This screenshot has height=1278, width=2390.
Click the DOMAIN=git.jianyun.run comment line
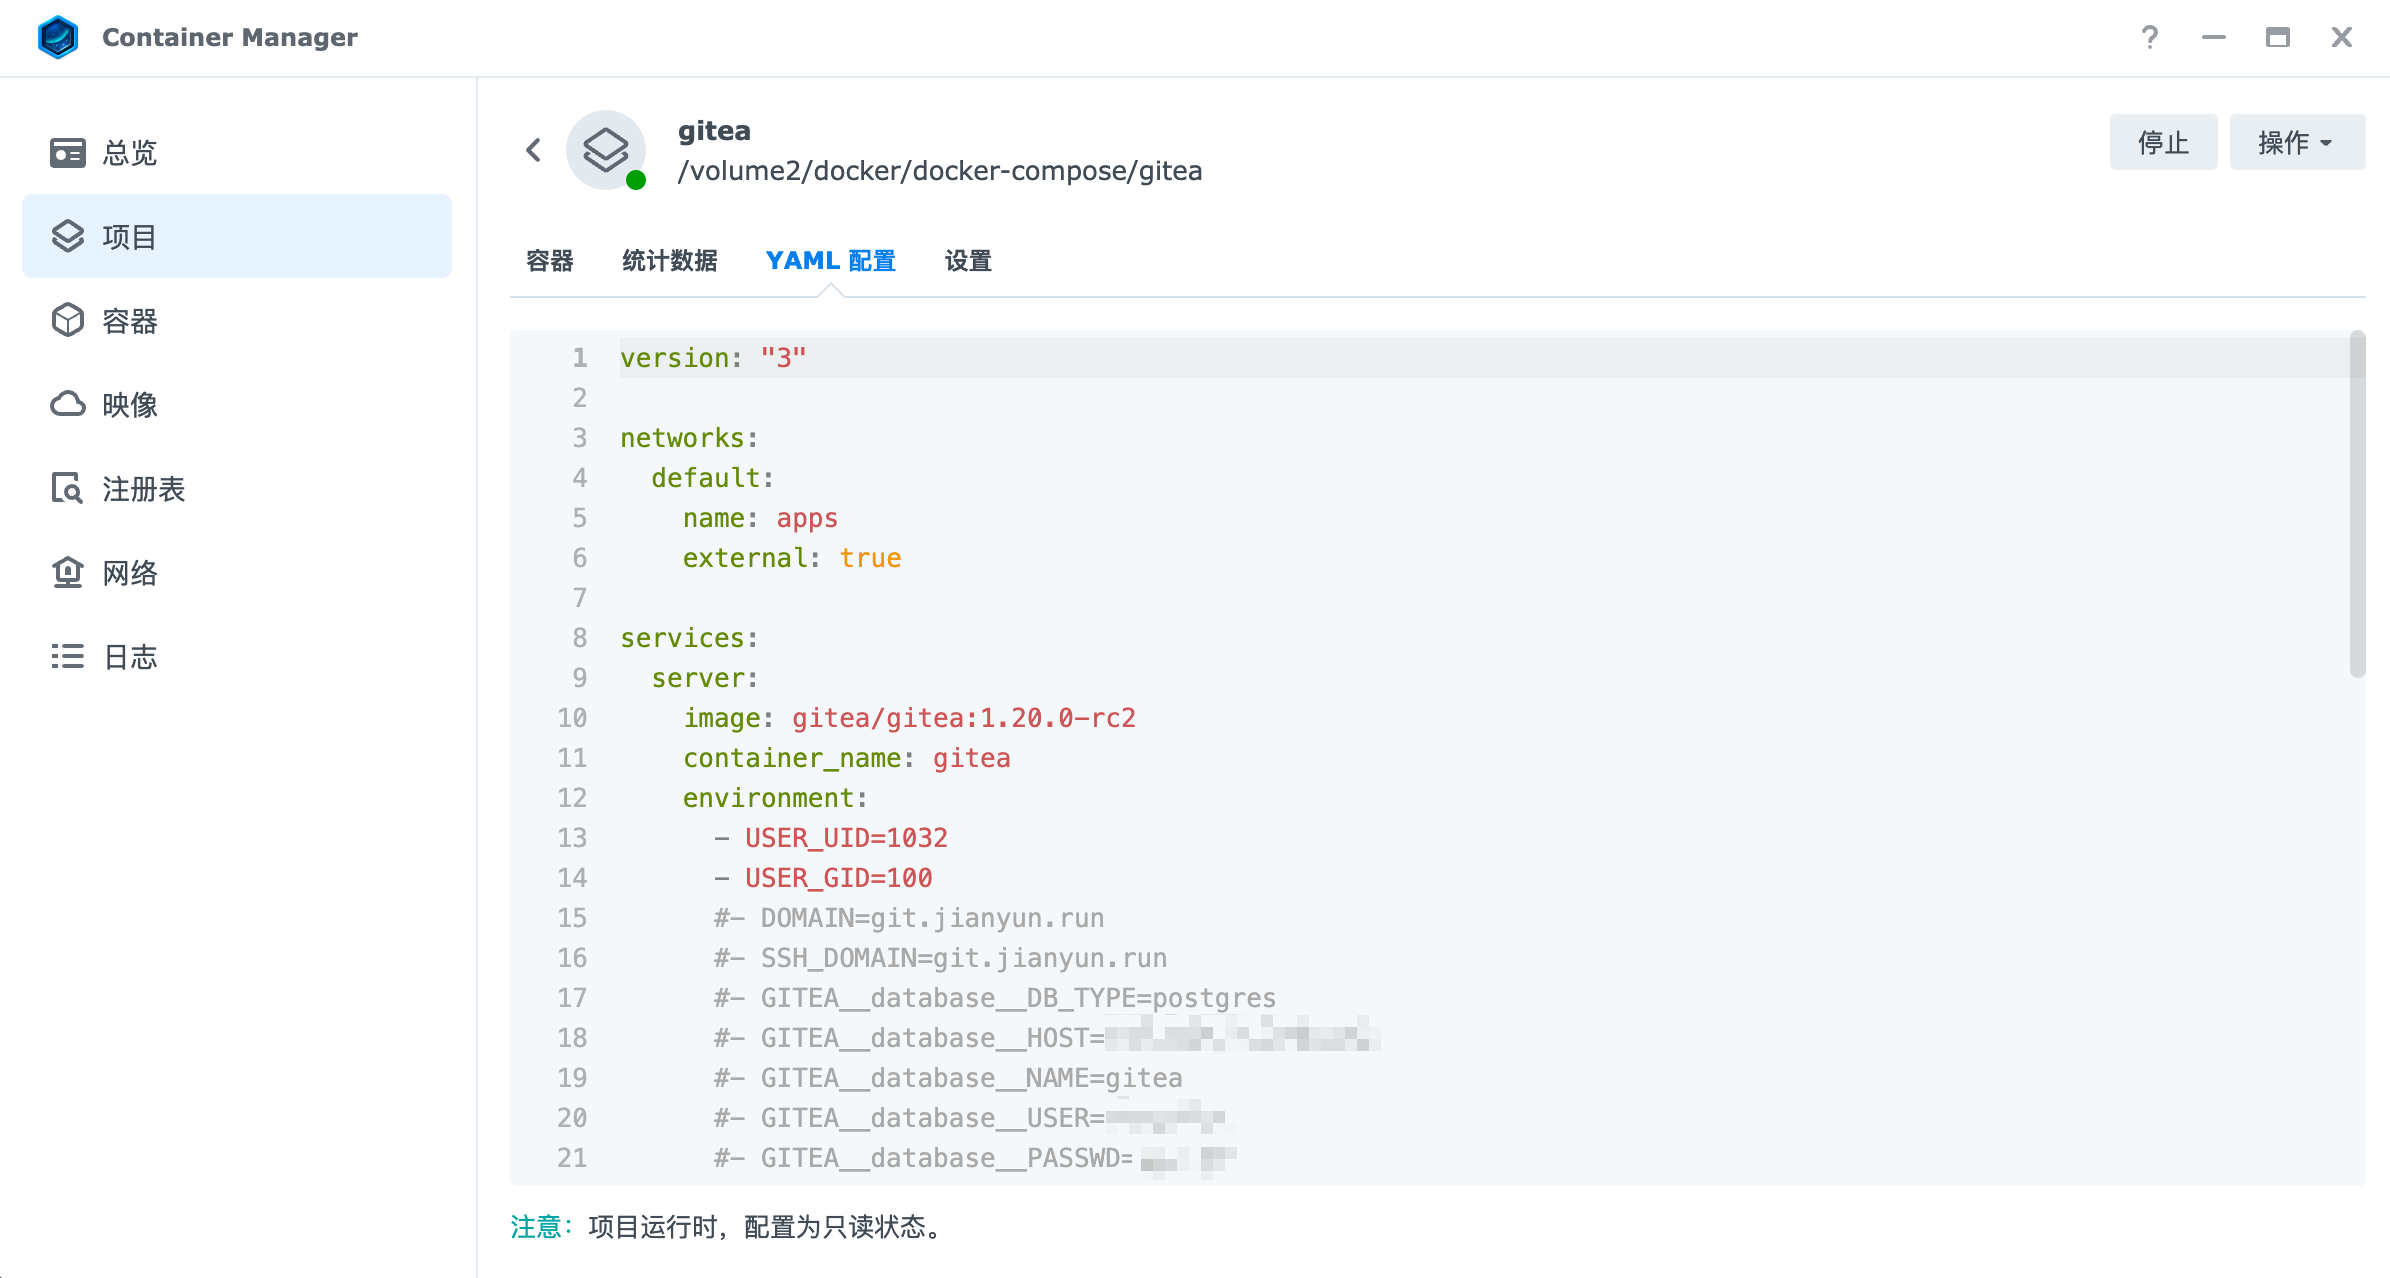[x=909, y=918]
